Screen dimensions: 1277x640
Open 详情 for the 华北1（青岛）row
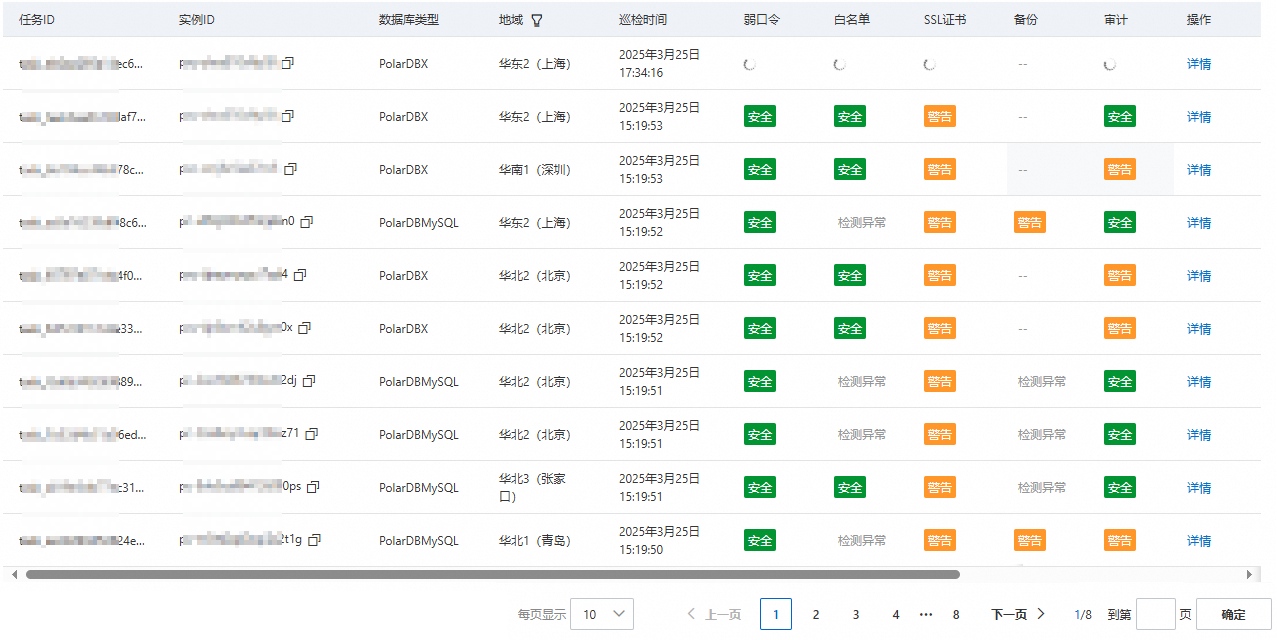pos(1199,541)
